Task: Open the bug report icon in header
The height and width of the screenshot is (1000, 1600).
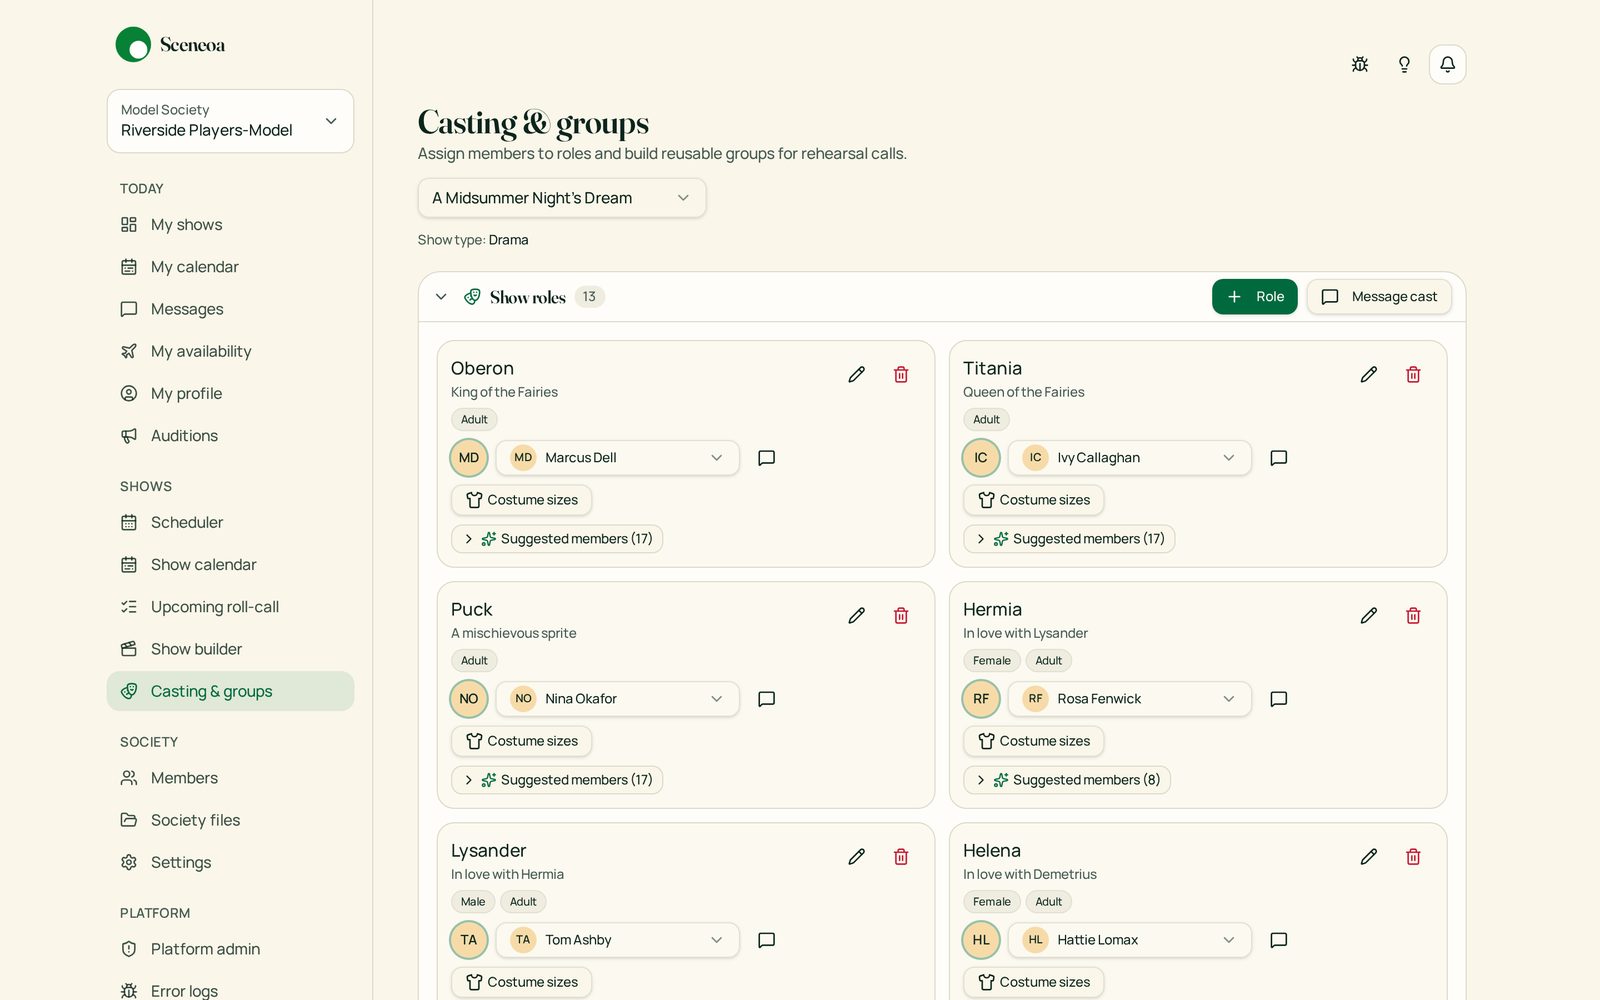Action: coord(1360,64)
